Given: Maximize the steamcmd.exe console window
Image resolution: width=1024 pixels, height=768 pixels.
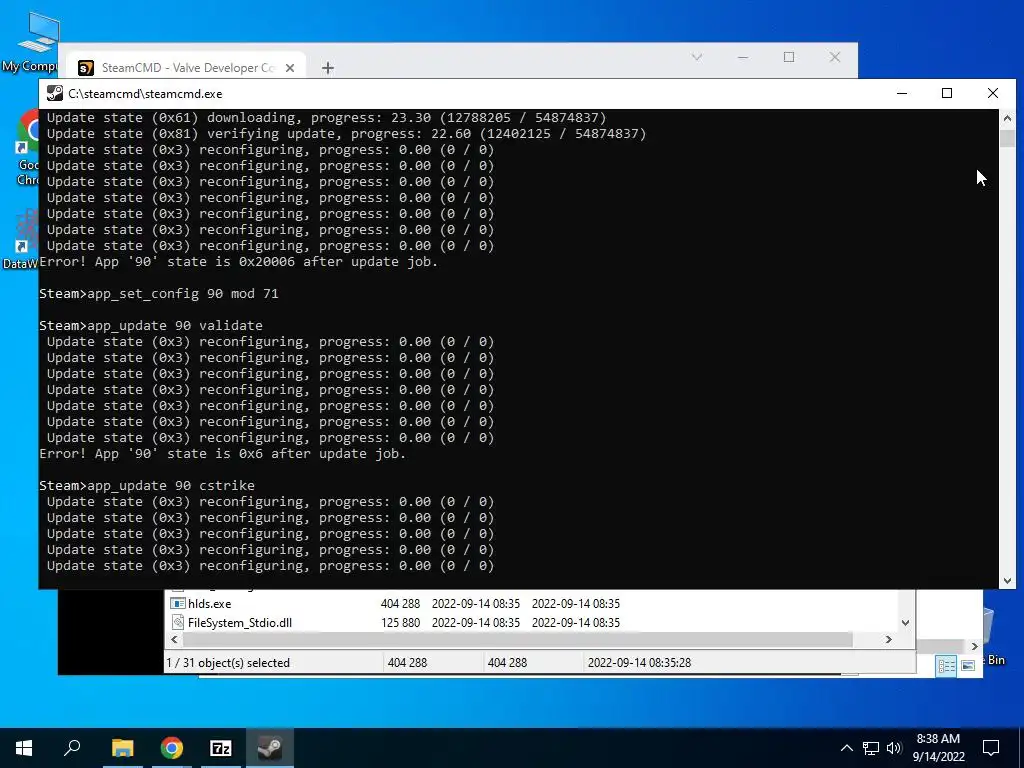Looking at the screenshot, I should coord(947,93).
